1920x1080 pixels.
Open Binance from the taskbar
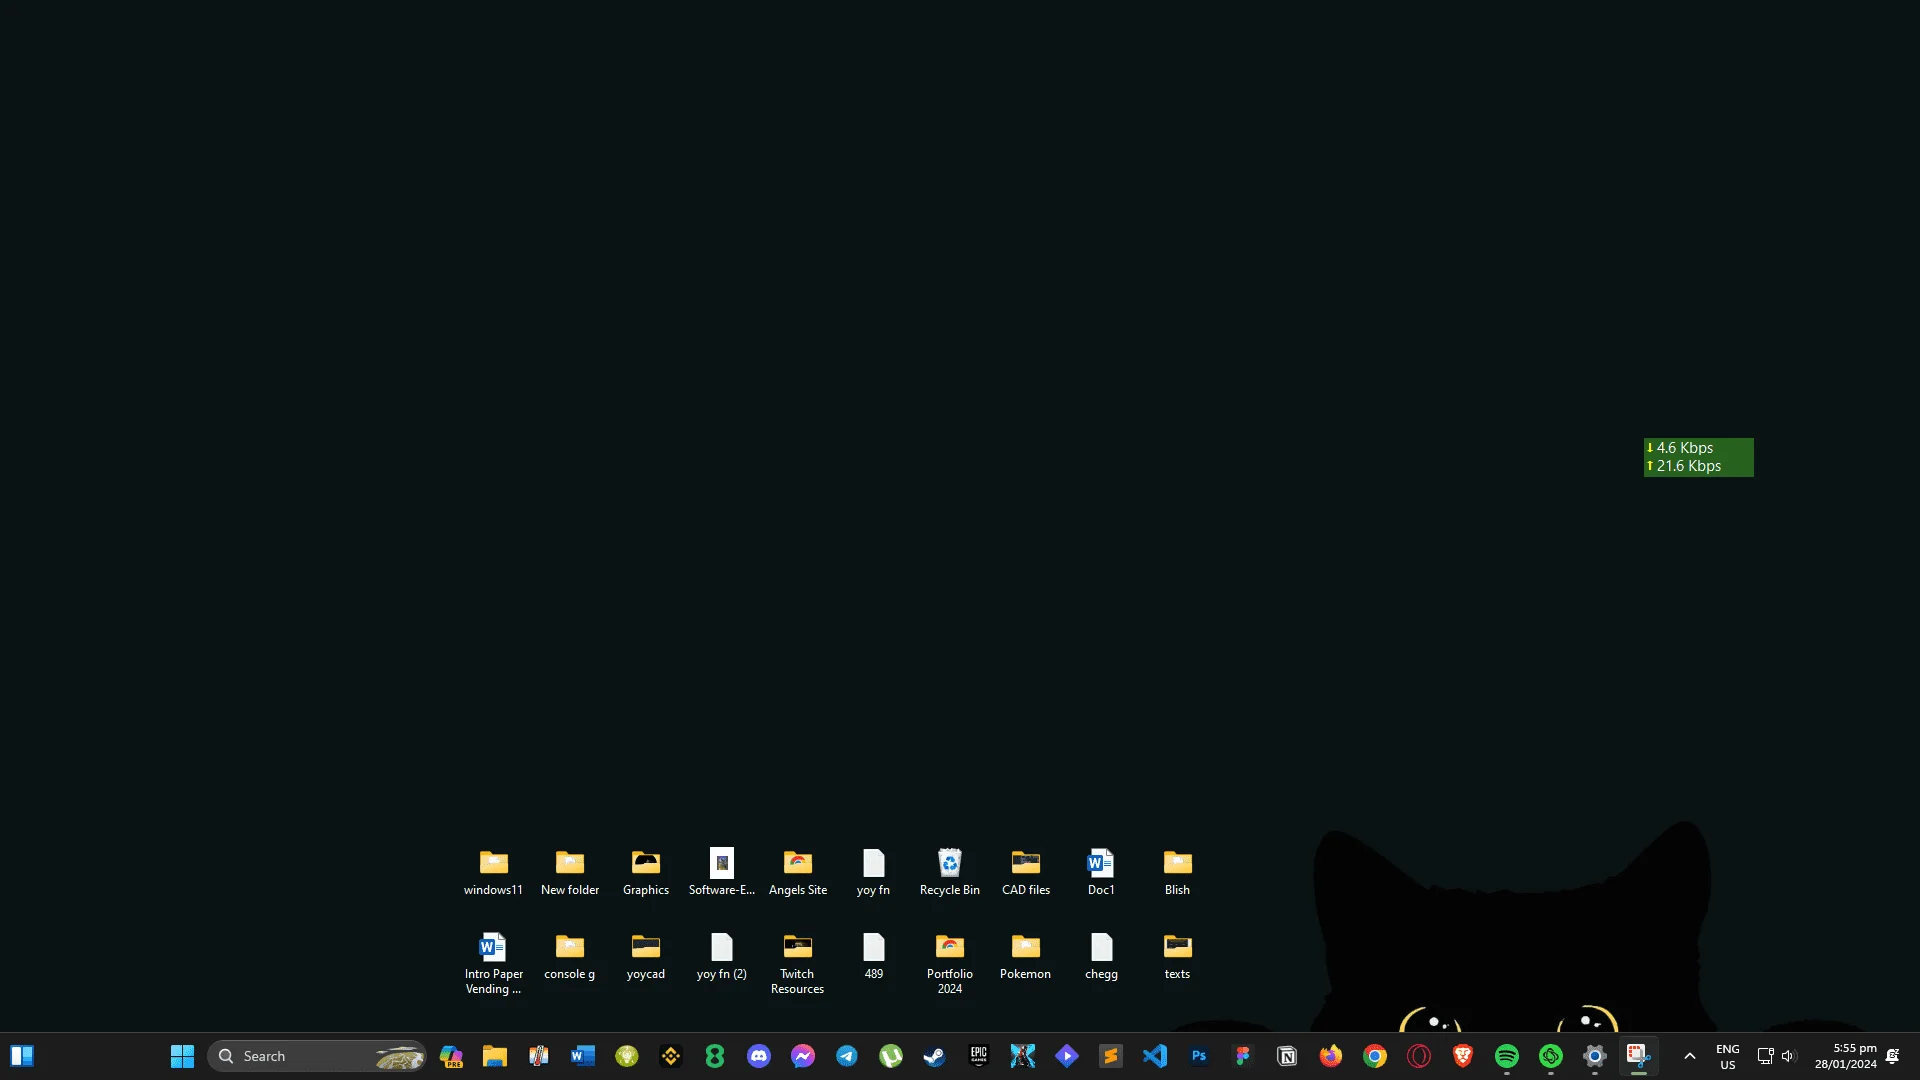pyautogui.click(x=671, y=1056)
